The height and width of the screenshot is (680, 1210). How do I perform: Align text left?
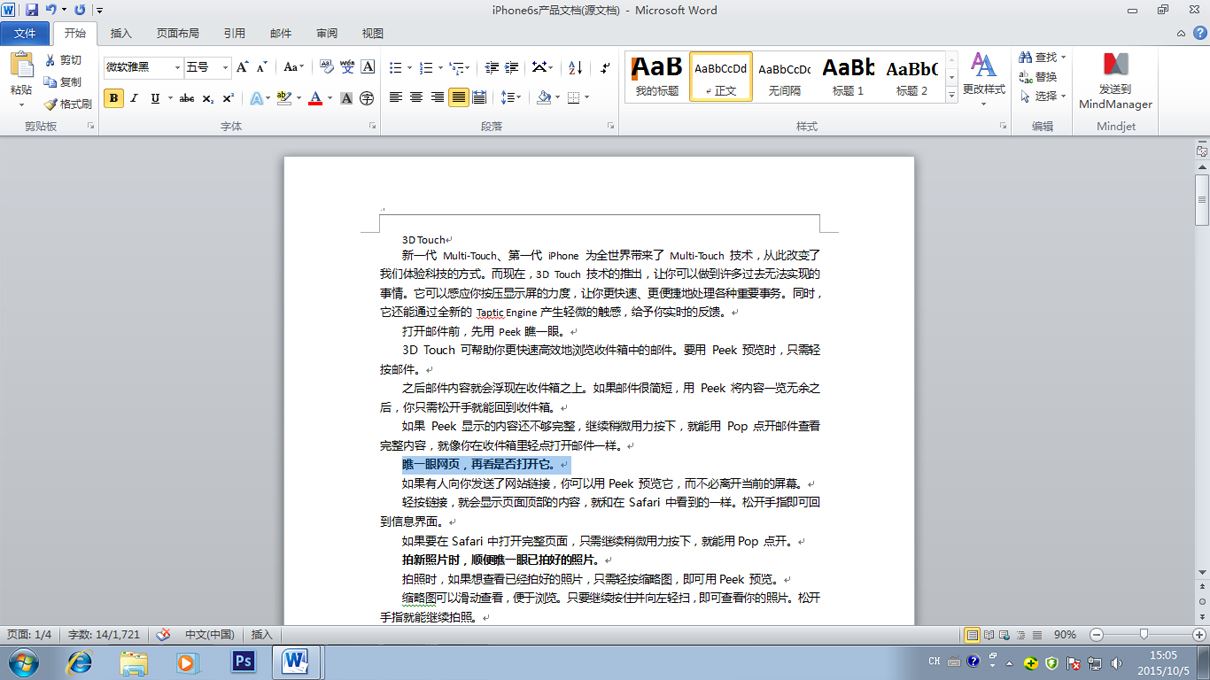(396, 98)
